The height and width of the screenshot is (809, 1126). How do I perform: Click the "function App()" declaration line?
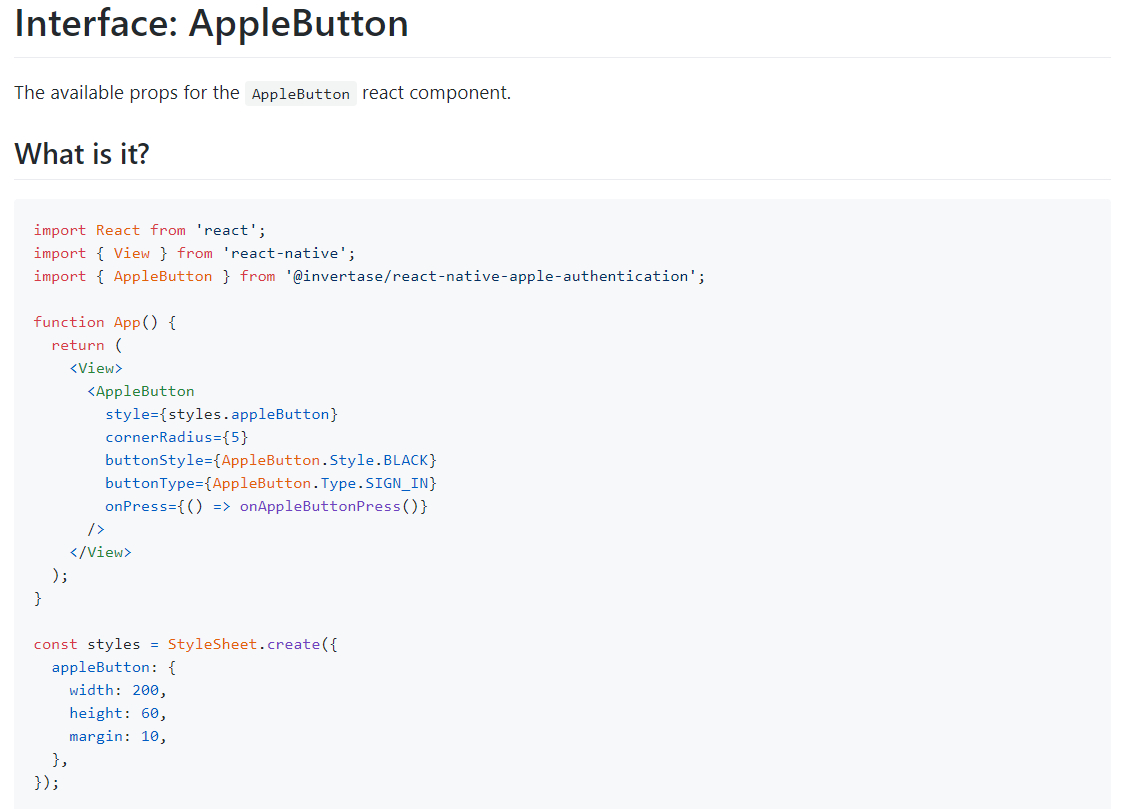104,322
